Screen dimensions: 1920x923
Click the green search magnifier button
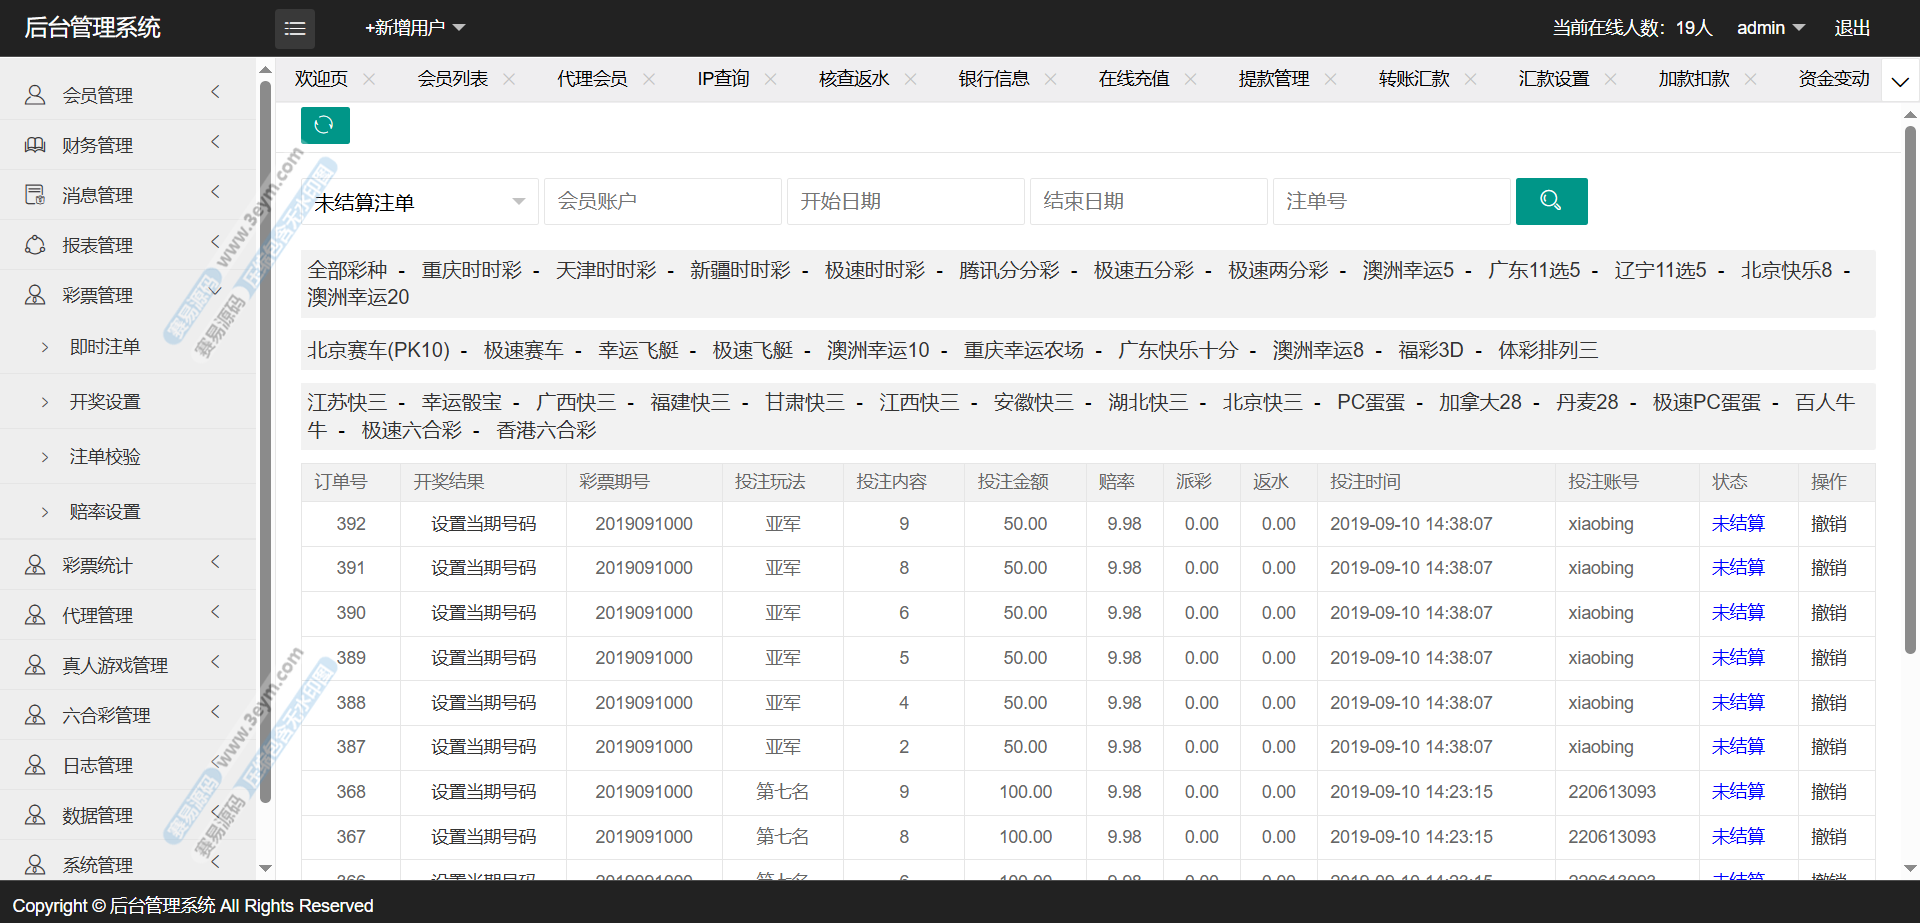click(1551, 201)
